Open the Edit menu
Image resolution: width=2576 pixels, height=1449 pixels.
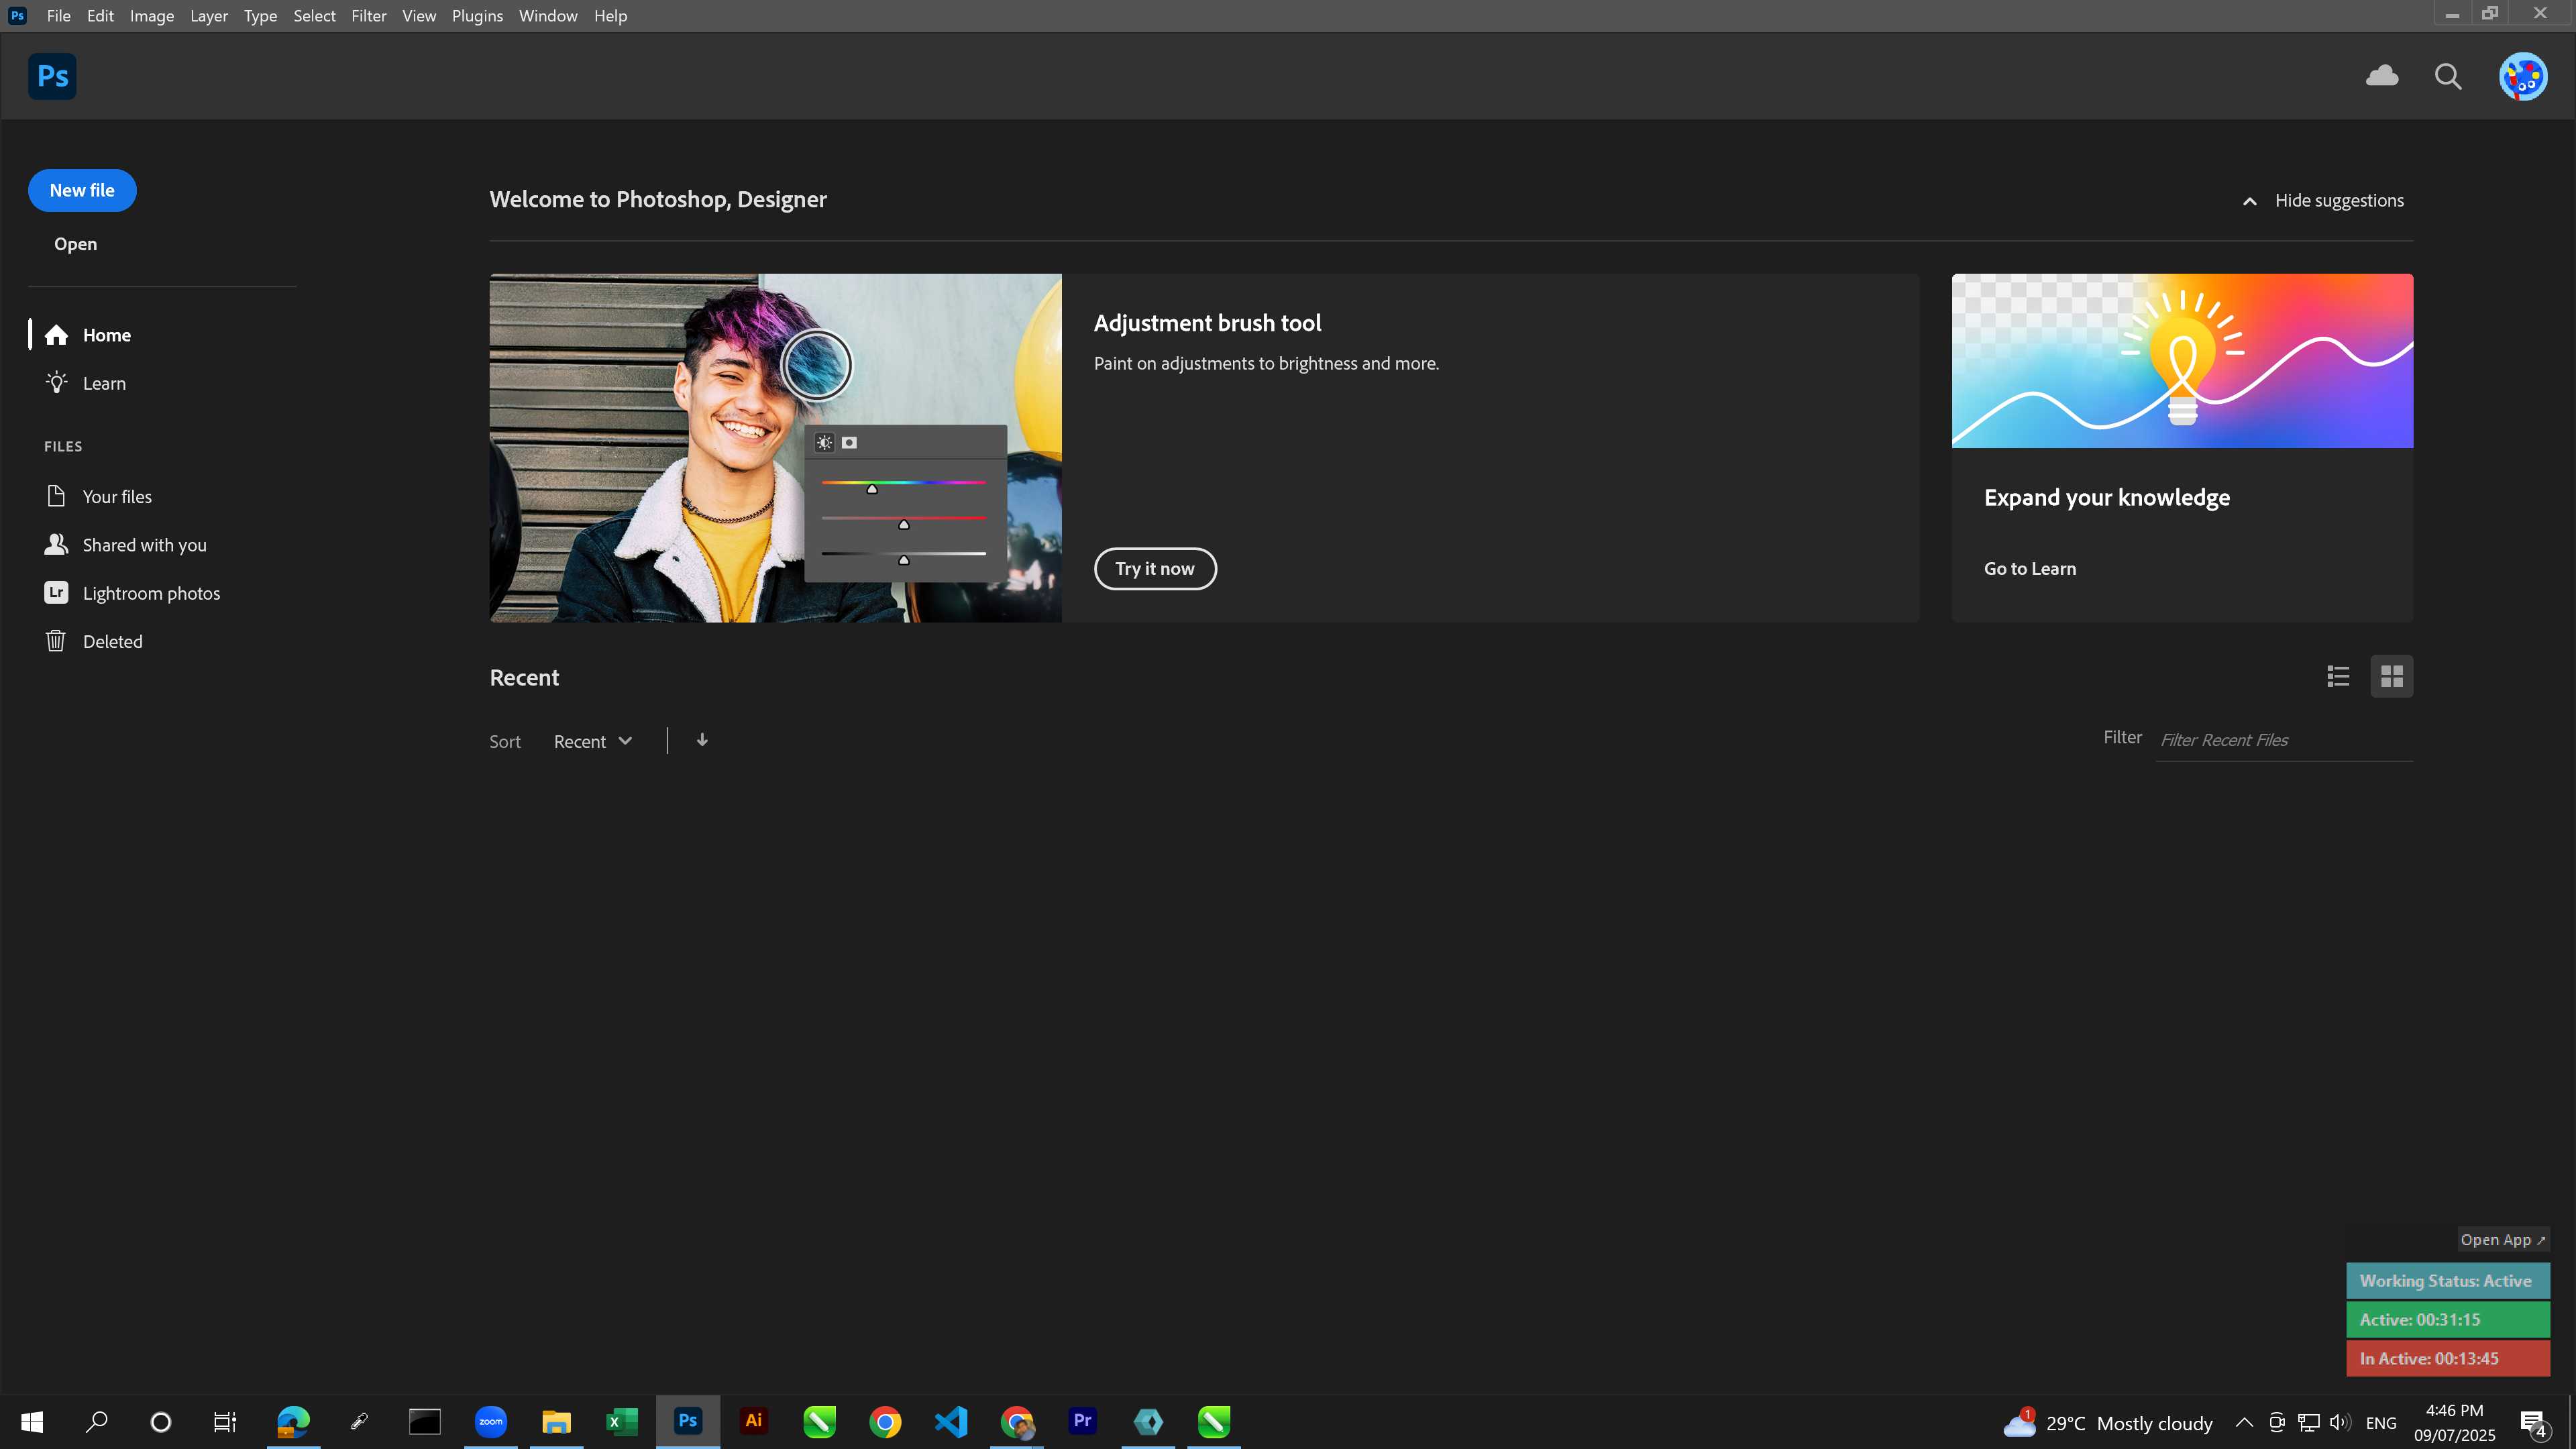(x=100, y=16)
